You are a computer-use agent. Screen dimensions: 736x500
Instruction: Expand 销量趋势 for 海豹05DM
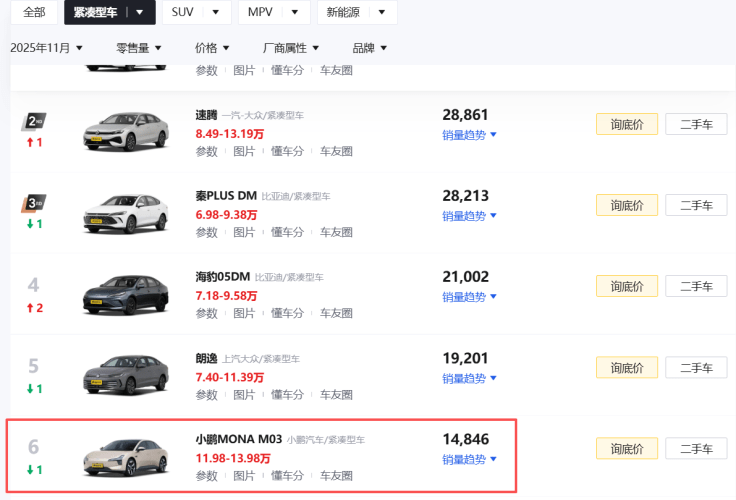tap(469, 297)
